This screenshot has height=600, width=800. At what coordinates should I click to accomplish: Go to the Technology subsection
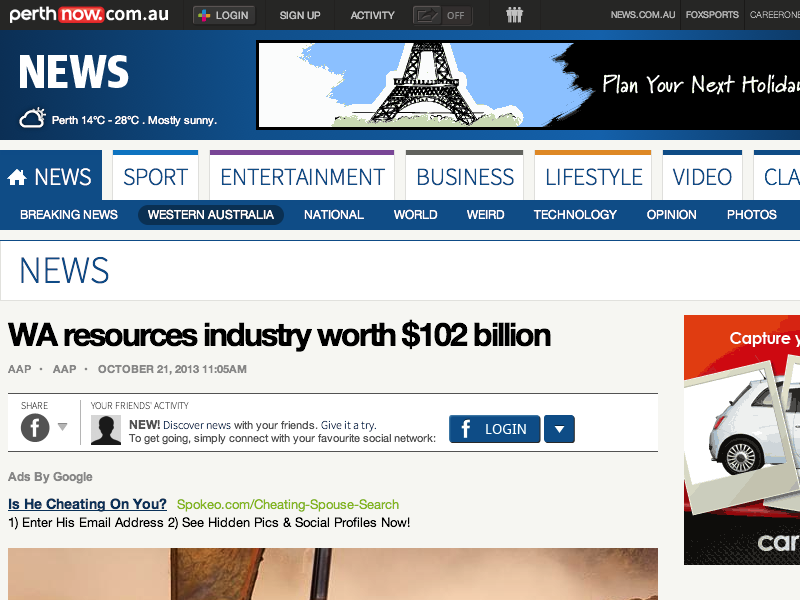[575, 215]
